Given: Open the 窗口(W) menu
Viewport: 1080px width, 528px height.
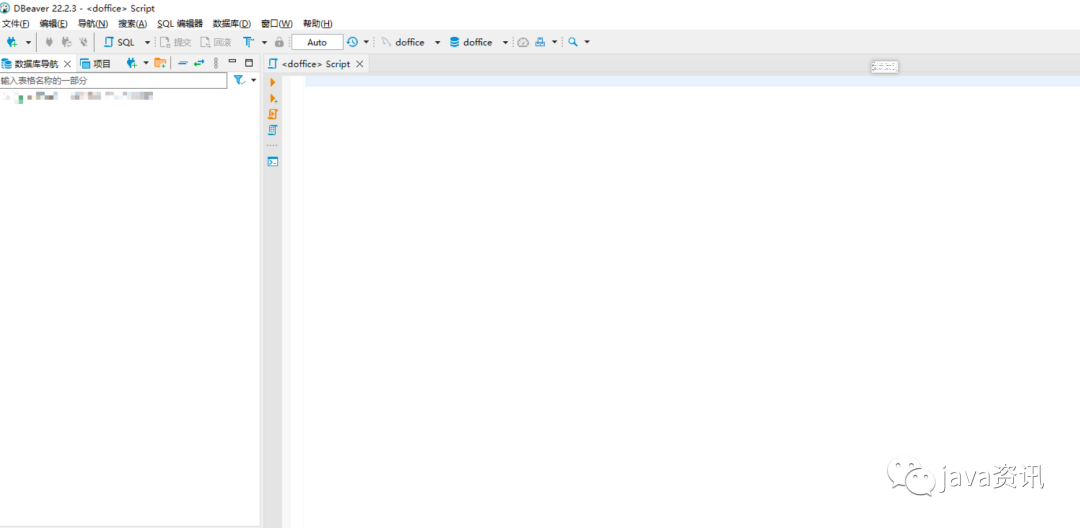Looking at the screenshot, I should pos(277,23).
